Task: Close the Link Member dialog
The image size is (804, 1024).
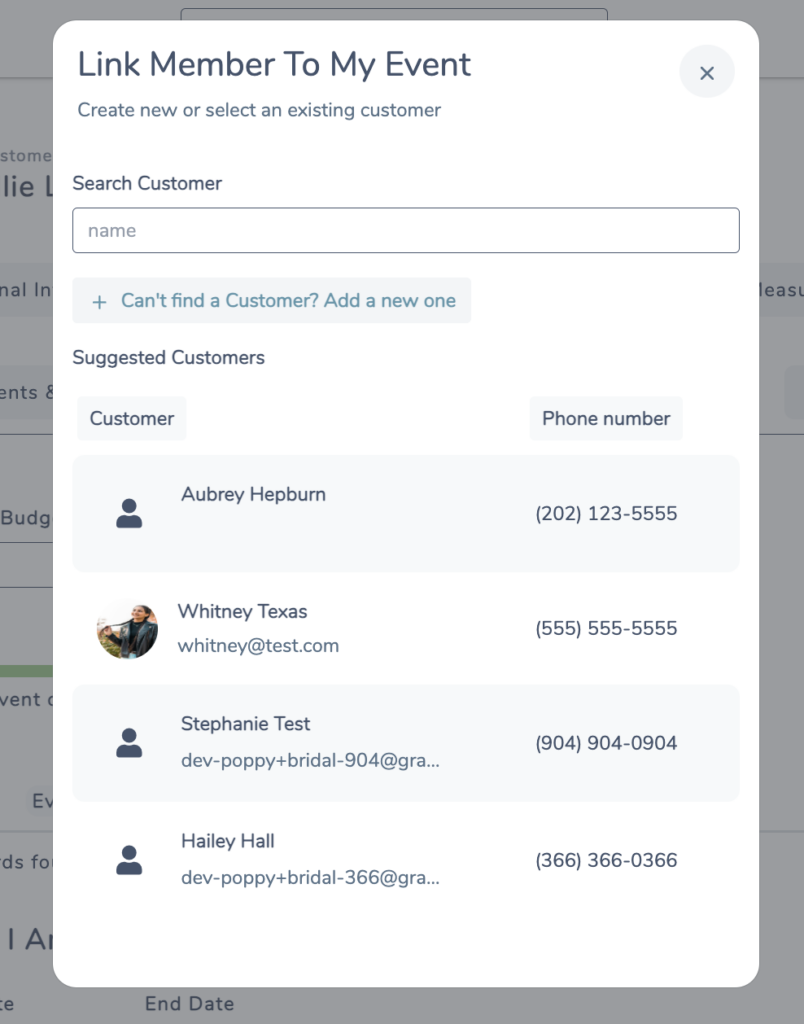Action: point(707,72)
